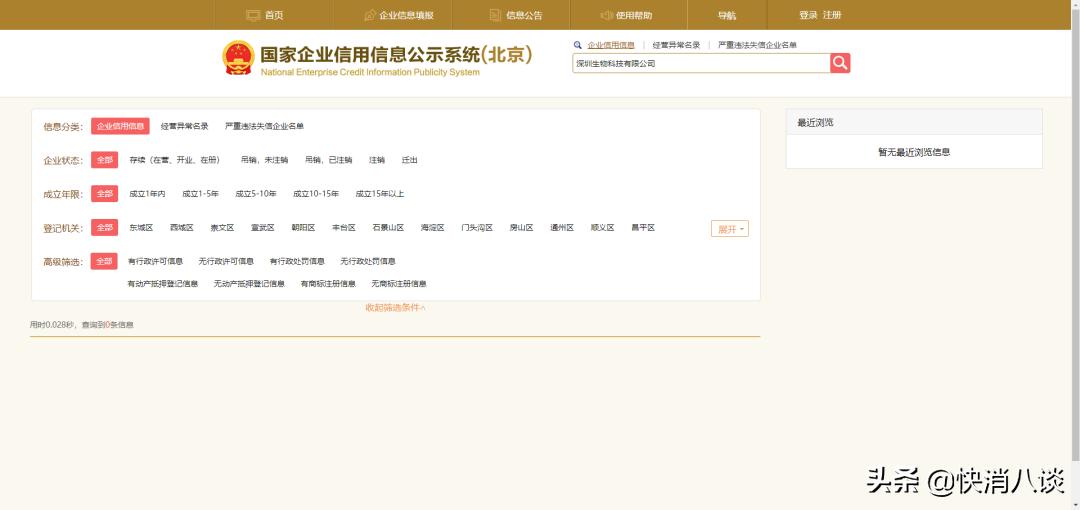Collapse filters via 收起筛选条件

[395, 308]
